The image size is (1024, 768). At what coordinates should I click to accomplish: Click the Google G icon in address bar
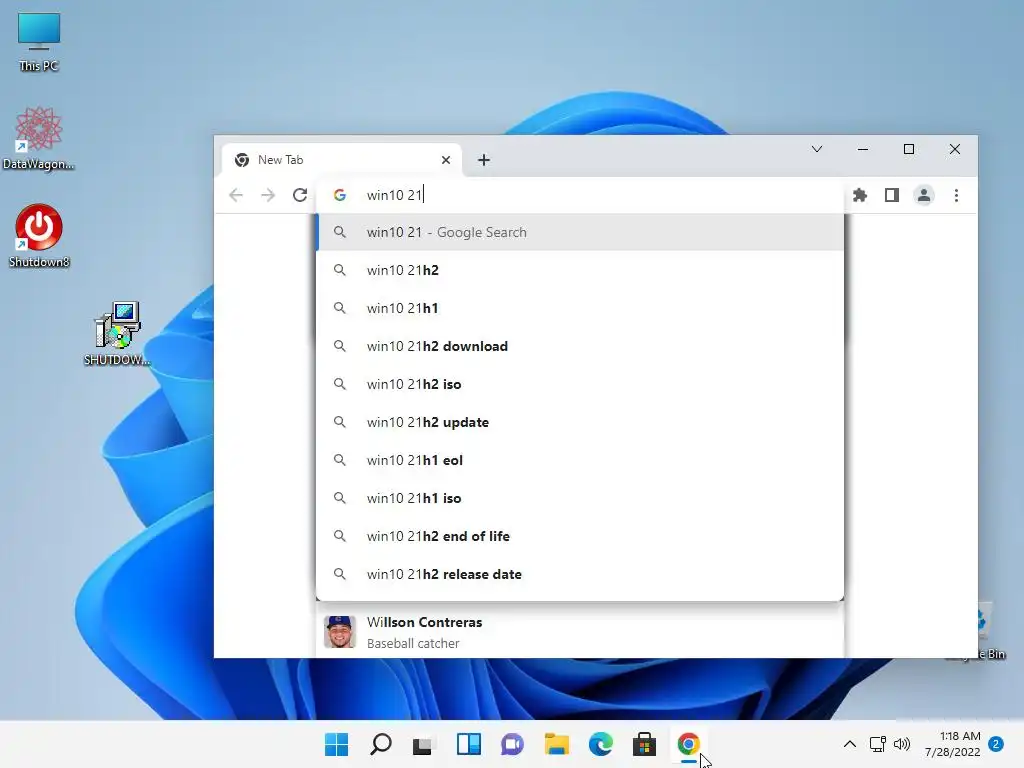[340, 195]
